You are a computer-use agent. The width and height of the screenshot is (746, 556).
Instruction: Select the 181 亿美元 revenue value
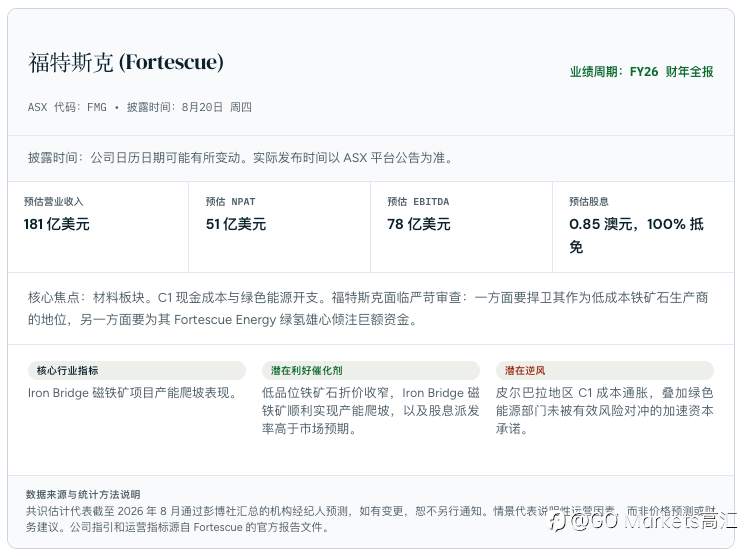pos(57,224)
